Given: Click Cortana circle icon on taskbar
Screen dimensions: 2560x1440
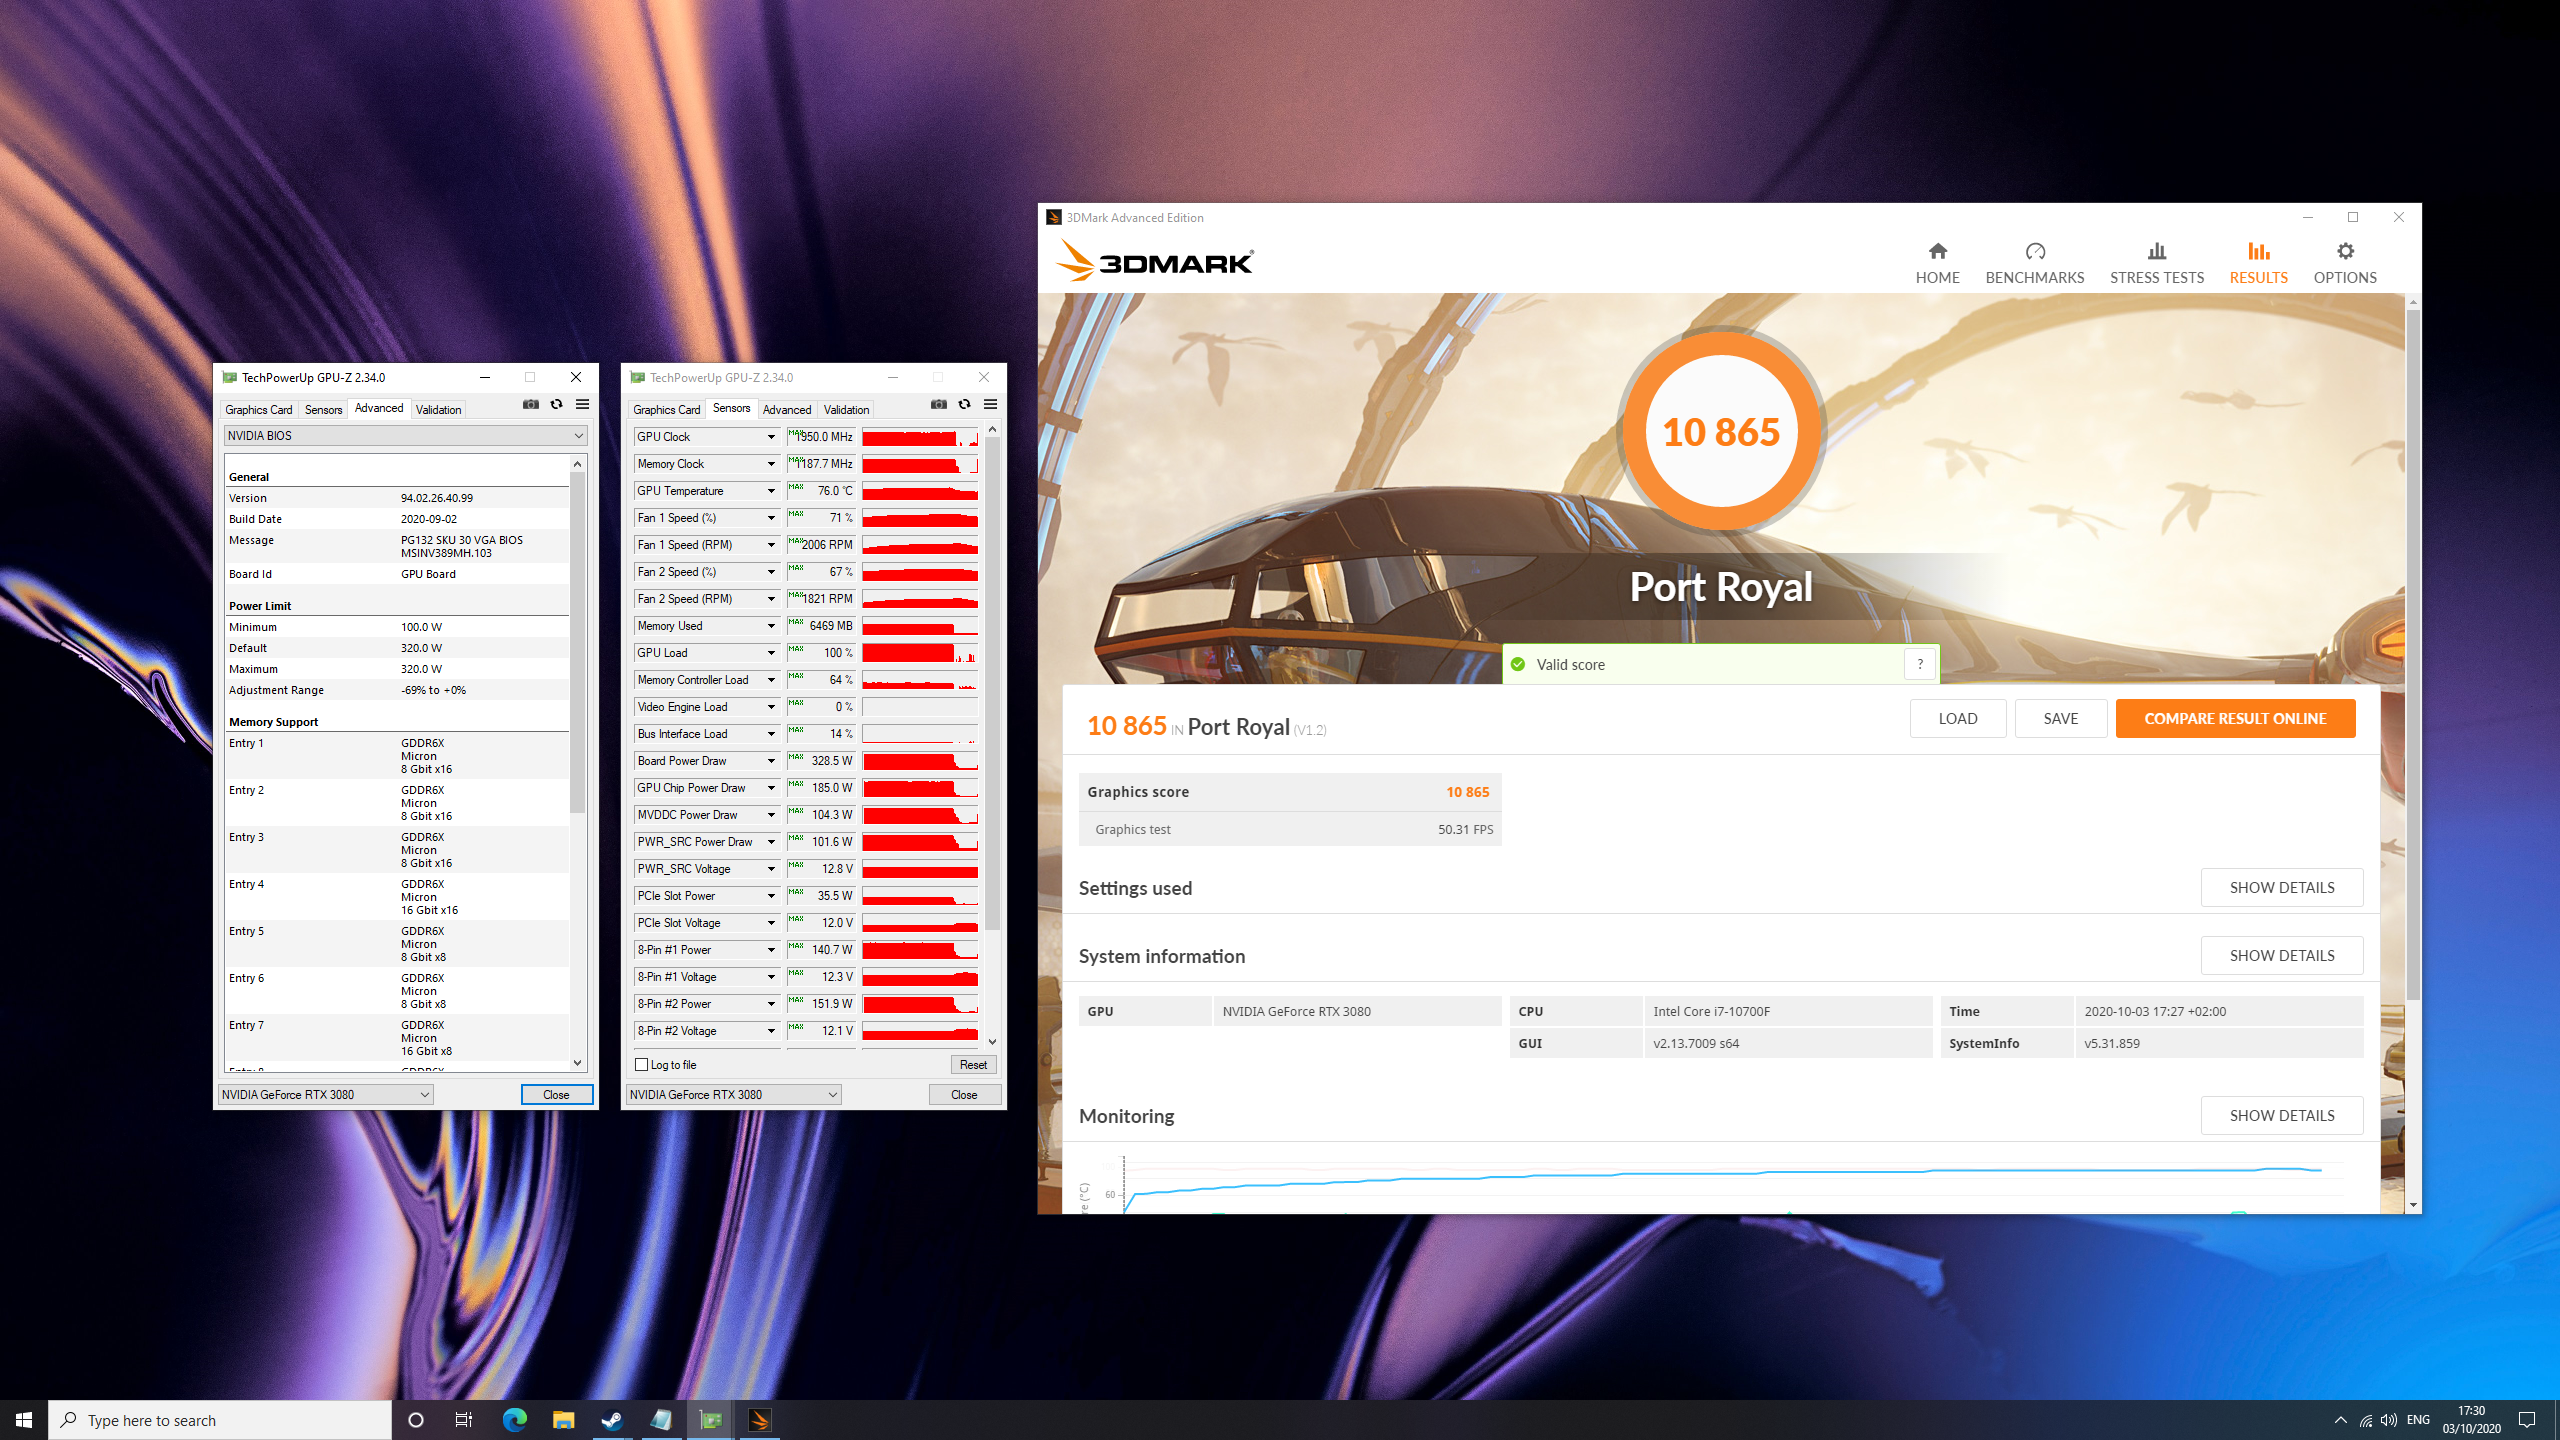Looking at the screenshot, I should click(x=416, y=1420).
